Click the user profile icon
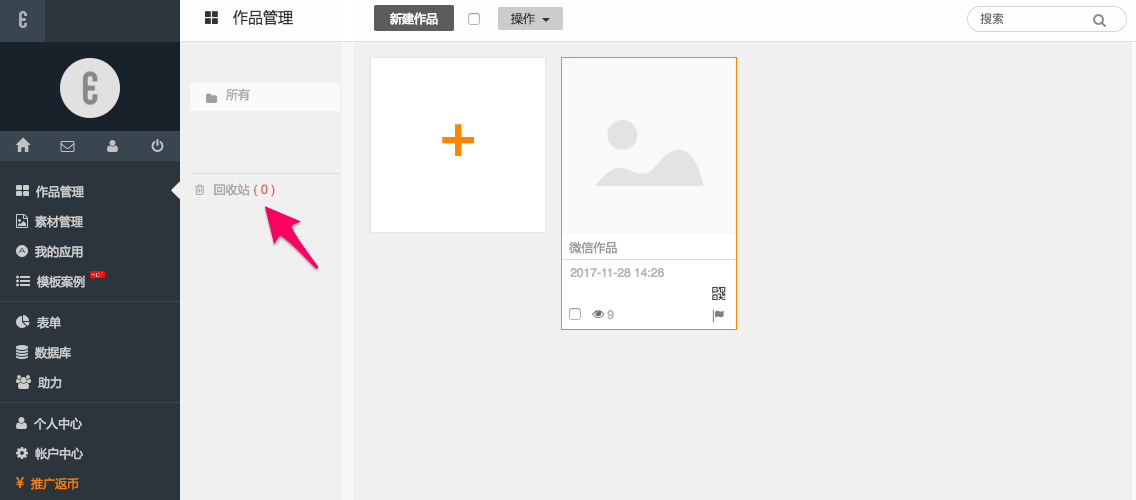This screenshot has height=500, width=1136. [112, 146]
